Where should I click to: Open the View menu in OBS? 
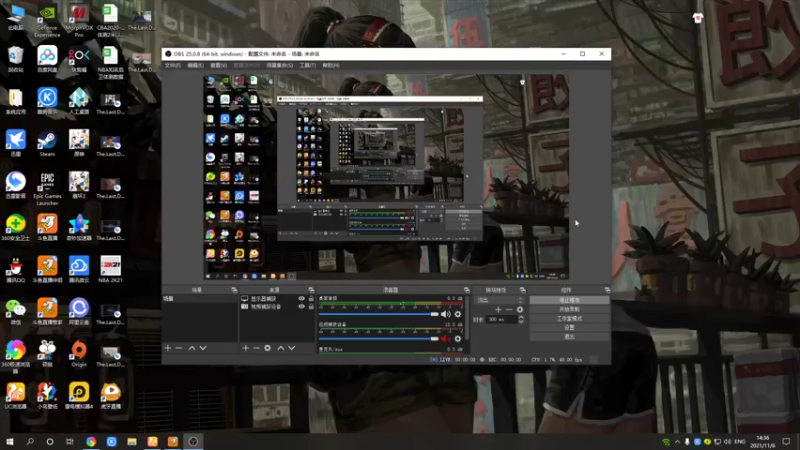(218, 65)
